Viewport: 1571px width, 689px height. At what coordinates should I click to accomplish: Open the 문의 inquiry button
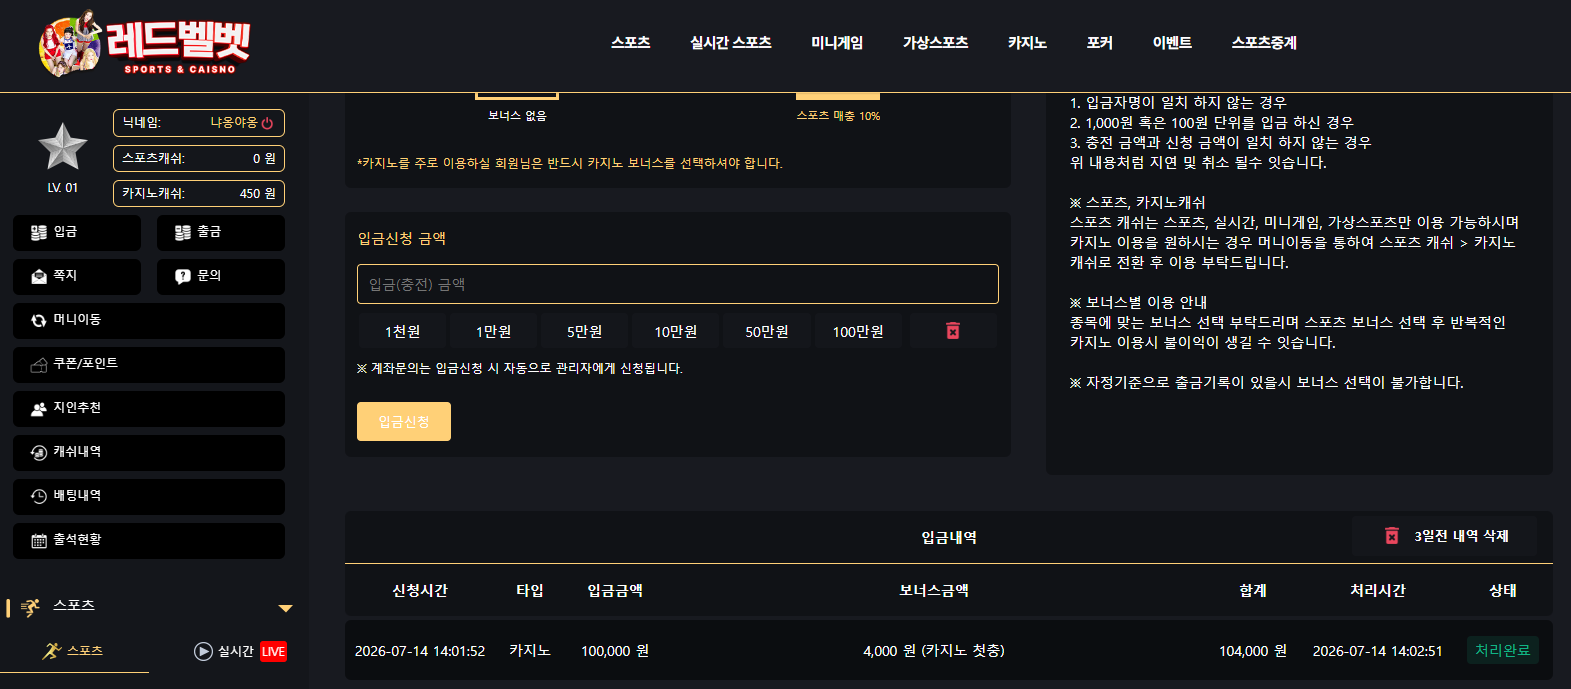[x=221, y=276]
